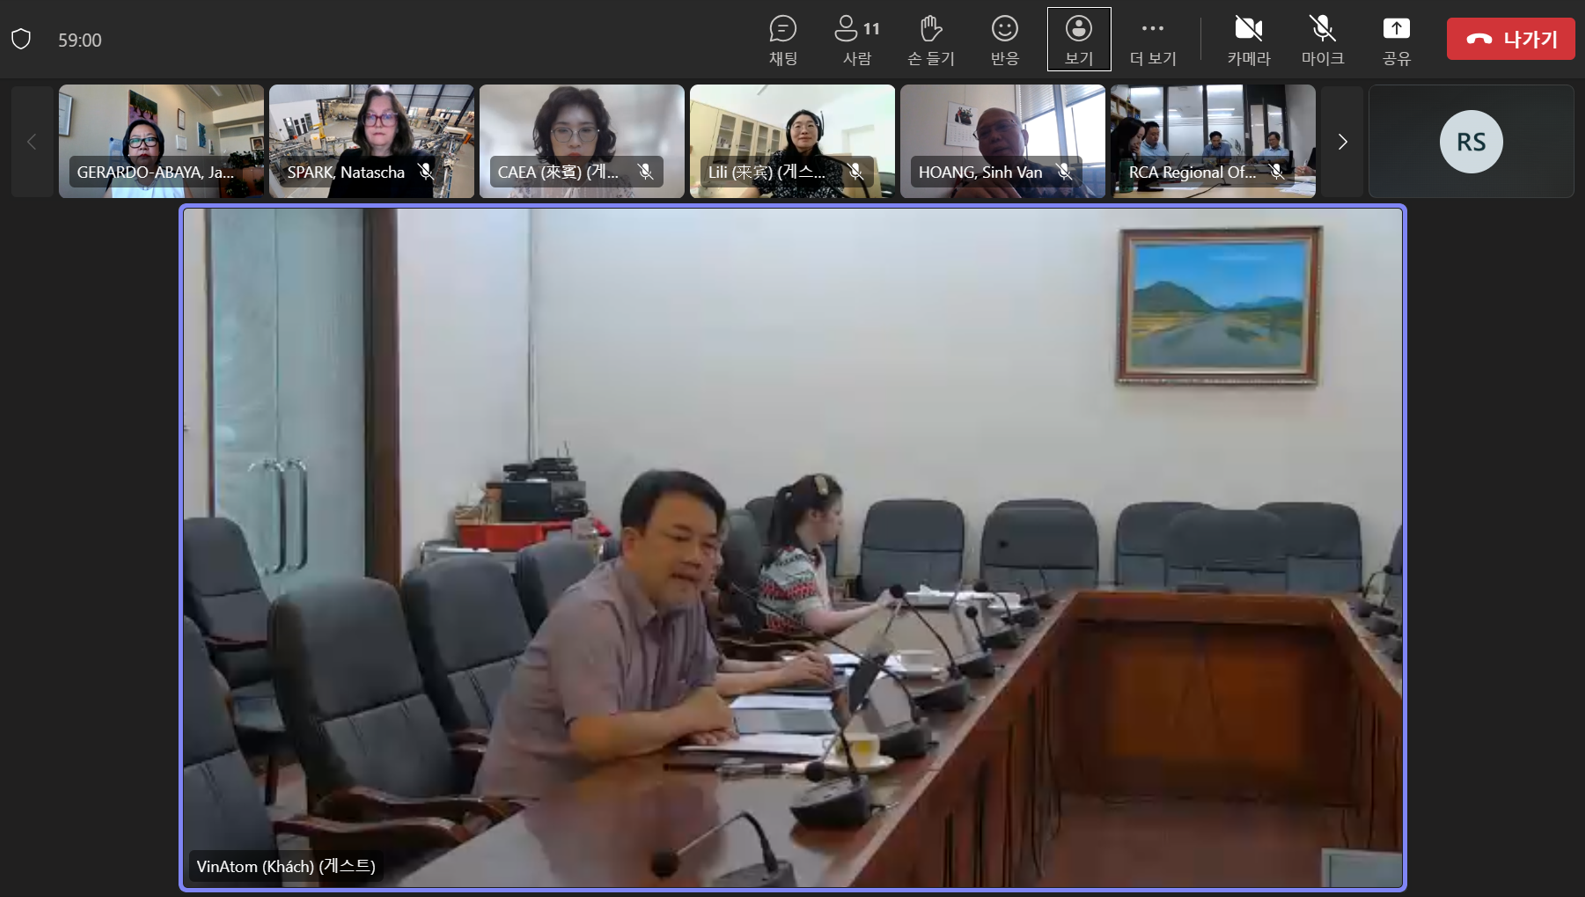Open the view options (보기)
The width and height of the screenshot is (1585, 897).
click(1079, 40)
